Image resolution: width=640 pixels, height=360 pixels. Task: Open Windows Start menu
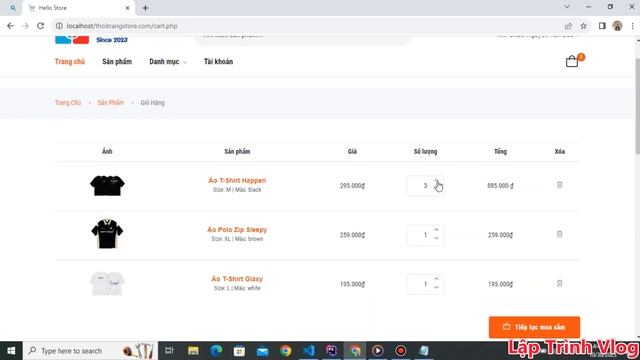coord(11,351)
